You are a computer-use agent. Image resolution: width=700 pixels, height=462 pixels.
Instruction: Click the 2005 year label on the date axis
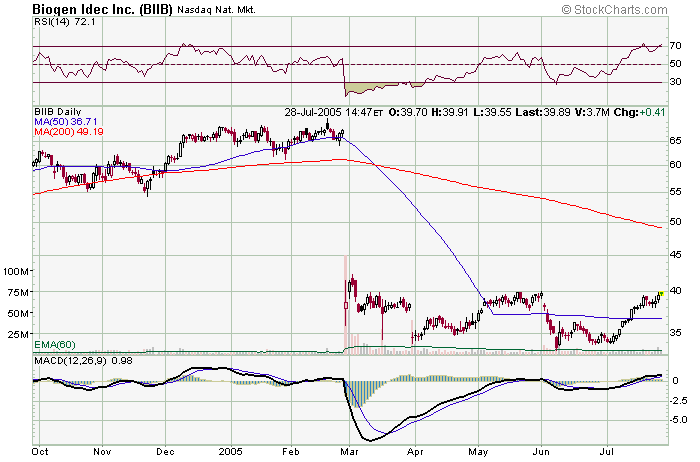[x=231, y=452]
